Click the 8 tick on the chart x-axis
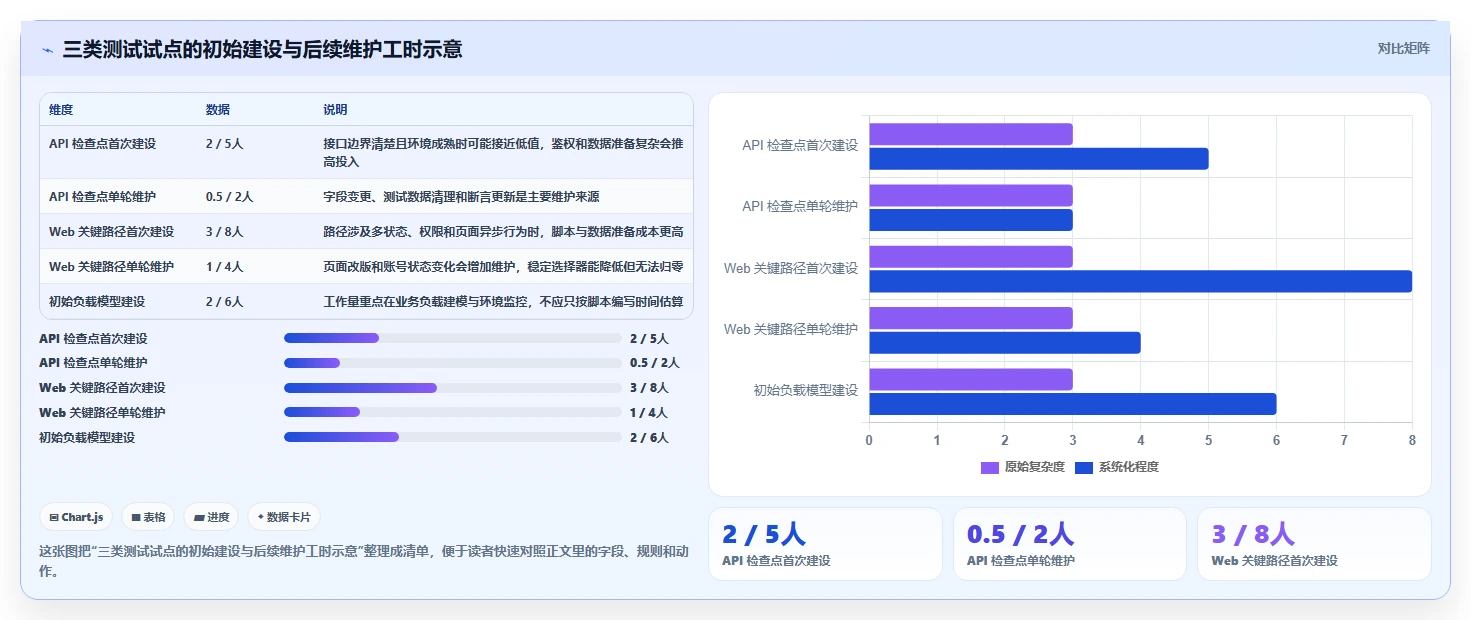 pos(1412,440)
